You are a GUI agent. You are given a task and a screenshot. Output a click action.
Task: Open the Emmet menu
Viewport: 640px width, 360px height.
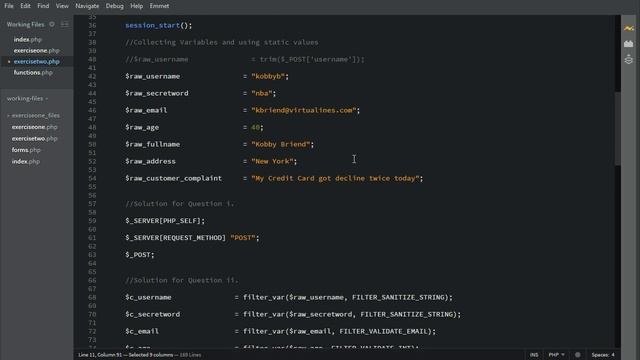coord(159,6)
